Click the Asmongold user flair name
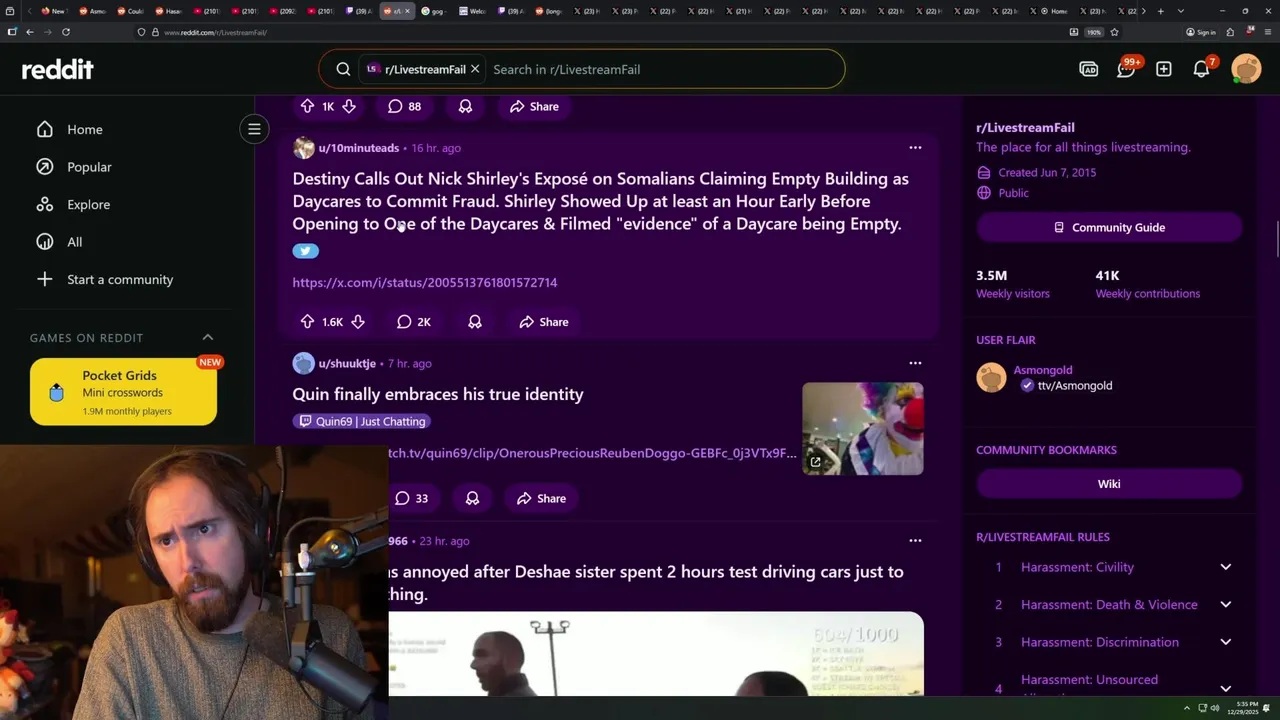 click(1043, 370)
